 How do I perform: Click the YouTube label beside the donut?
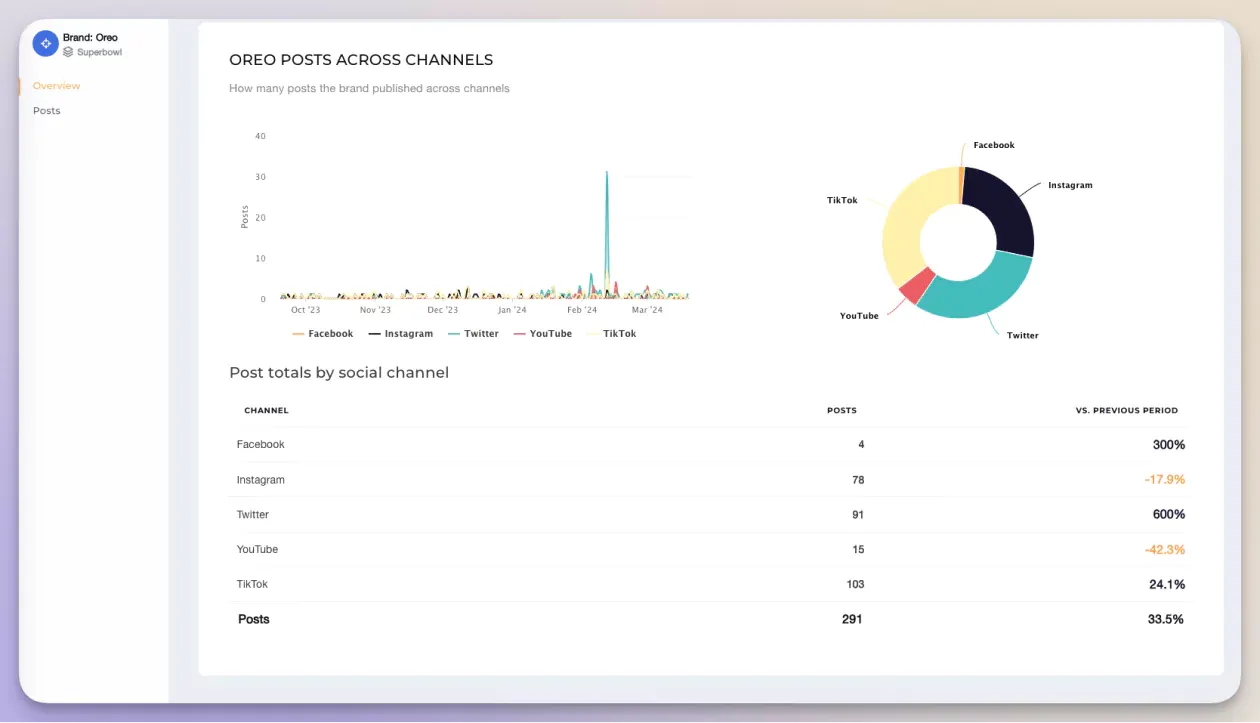click(x=859, y=316)
